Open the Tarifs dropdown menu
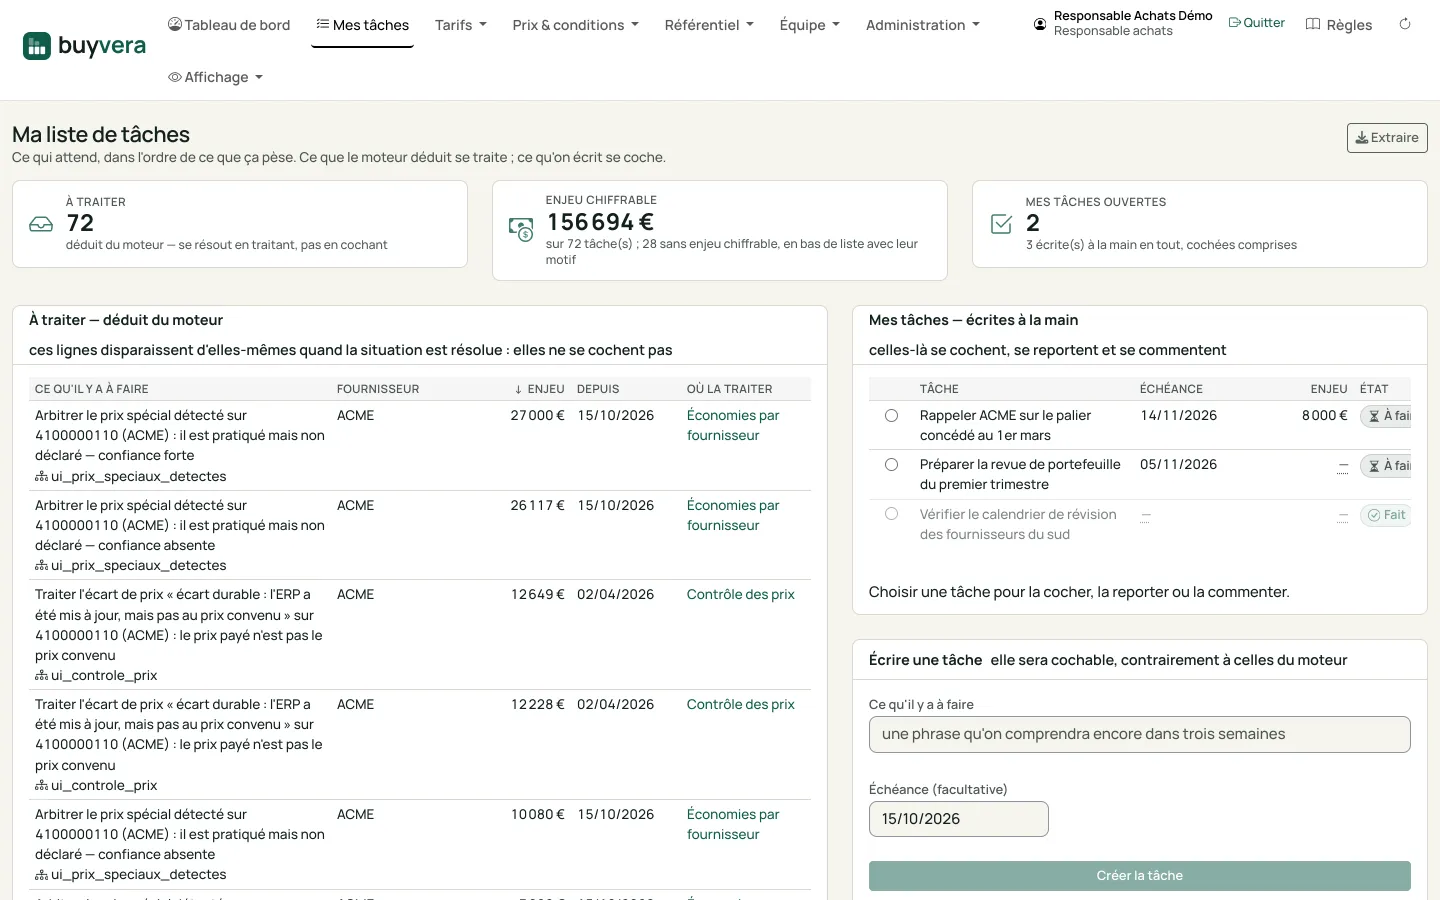 coord(461,25)
